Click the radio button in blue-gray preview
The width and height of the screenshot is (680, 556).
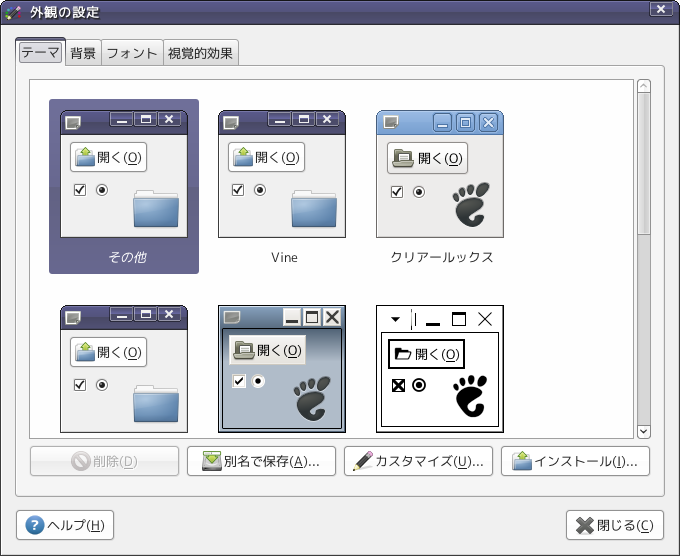[258, 381]
